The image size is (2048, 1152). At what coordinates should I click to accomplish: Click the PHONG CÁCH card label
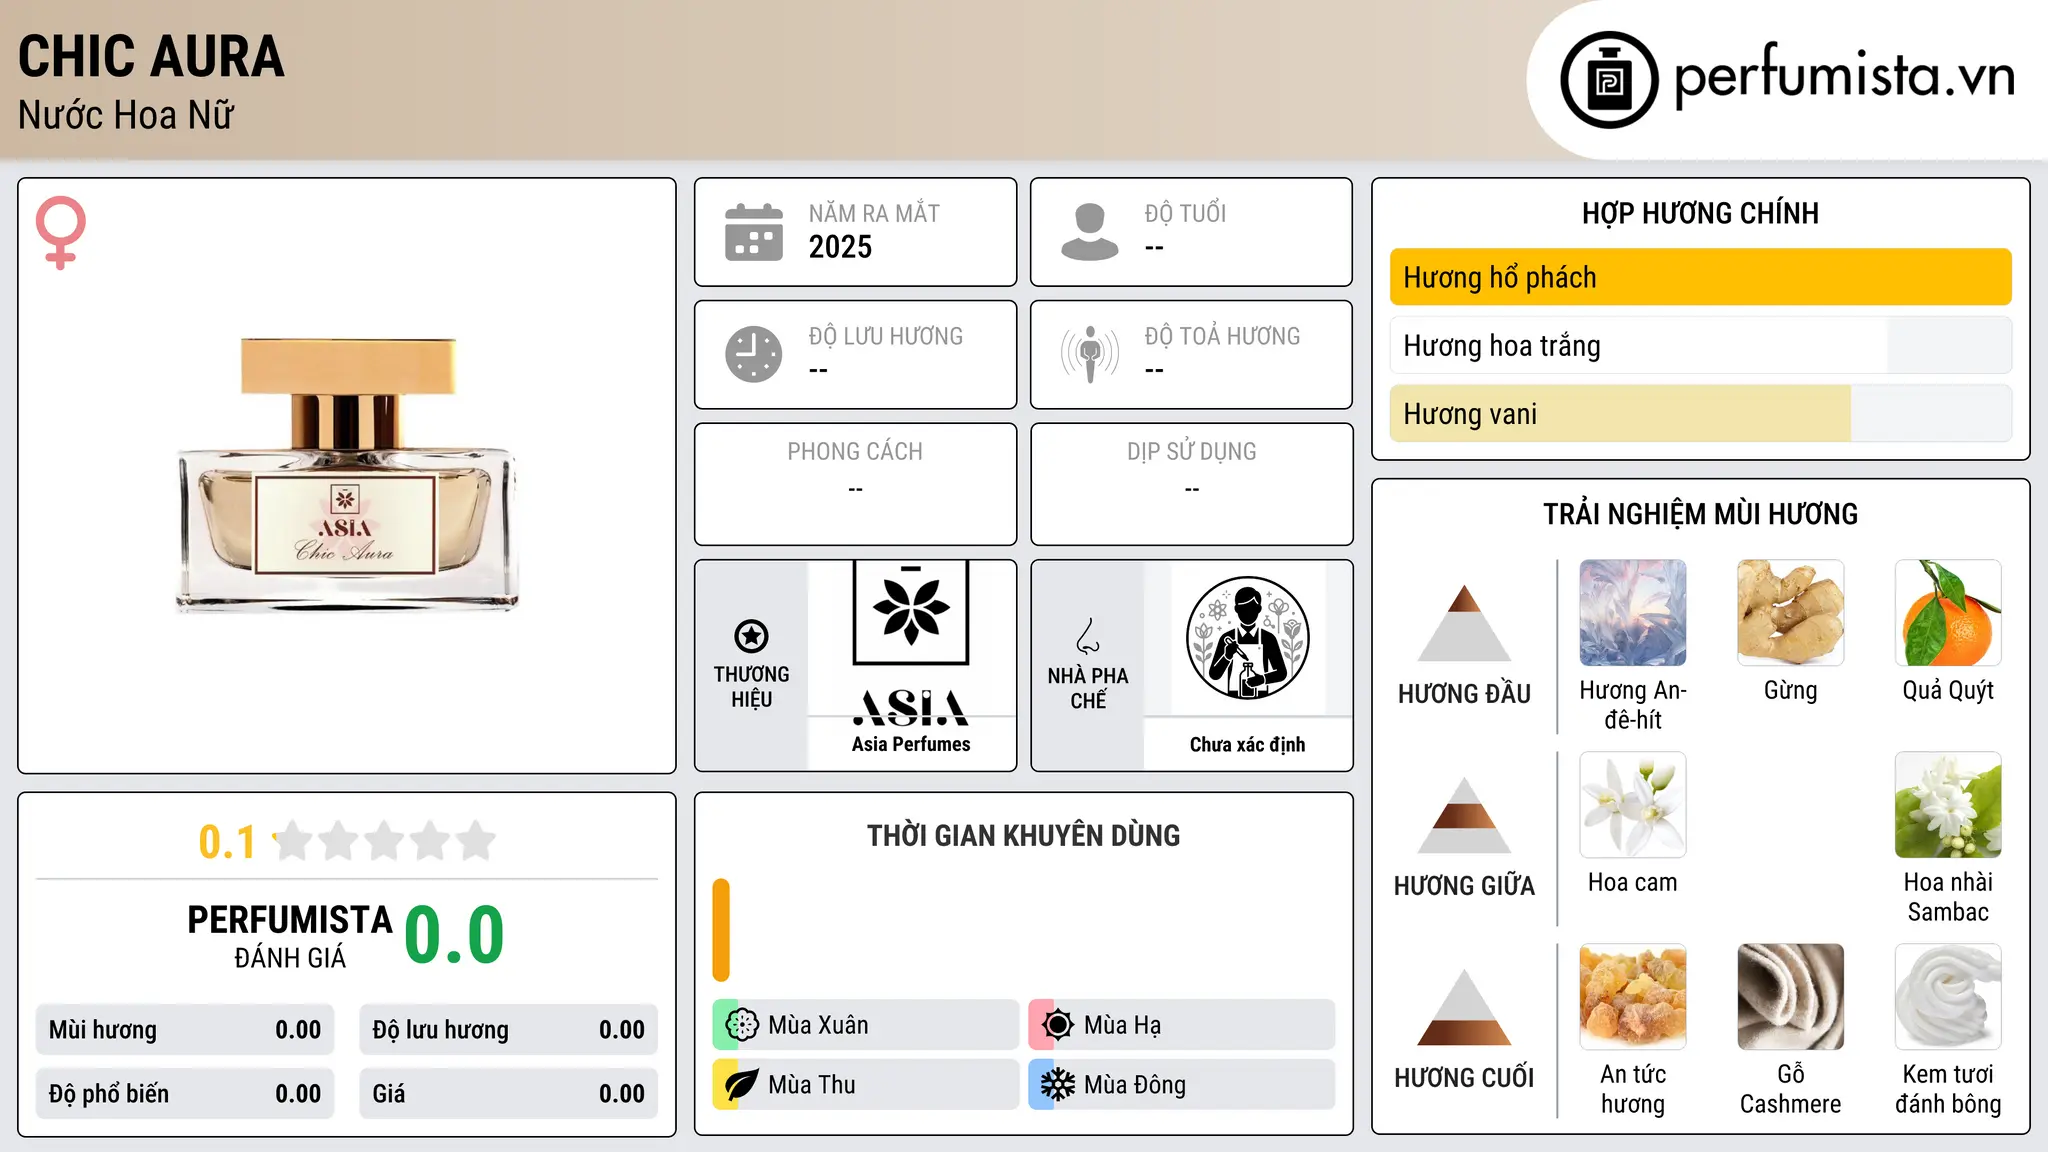click(x=855, y=452)
